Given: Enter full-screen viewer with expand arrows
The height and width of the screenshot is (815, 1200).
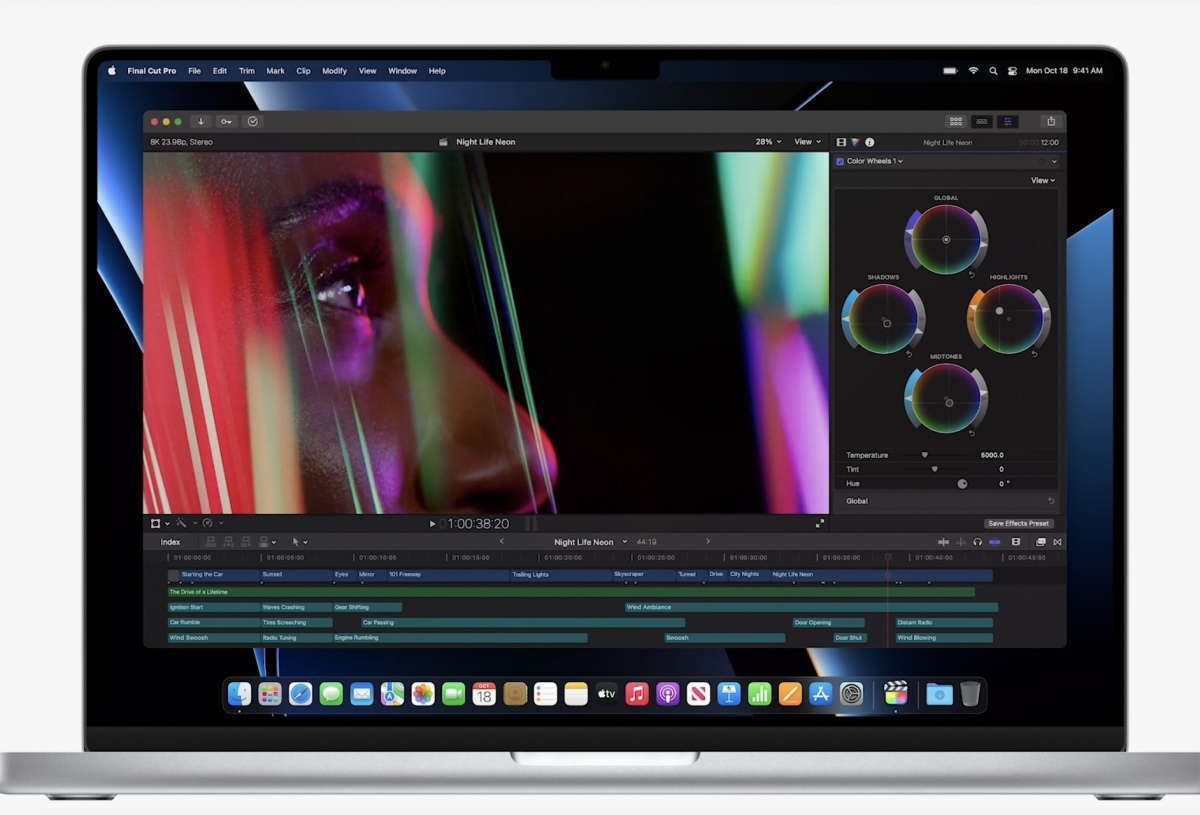Looking at the screenshot, I should 820,523.
